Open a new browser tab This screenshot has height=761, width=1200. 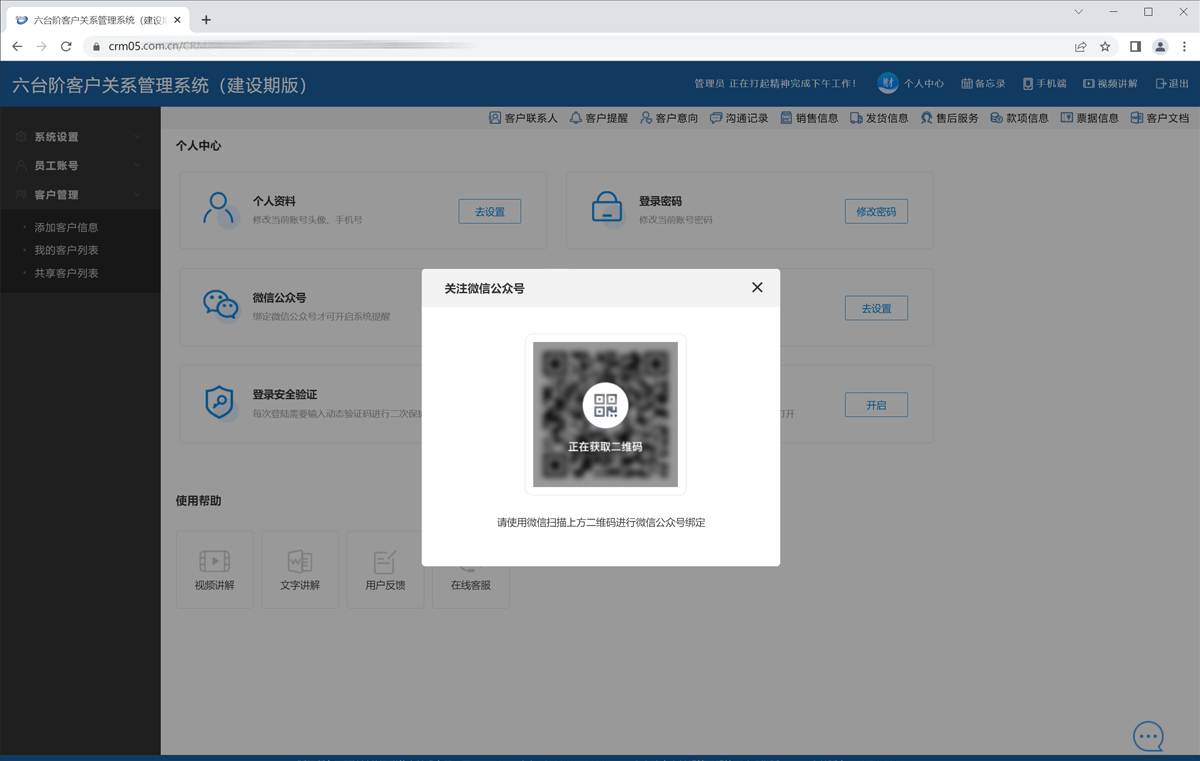click(206, 20)
